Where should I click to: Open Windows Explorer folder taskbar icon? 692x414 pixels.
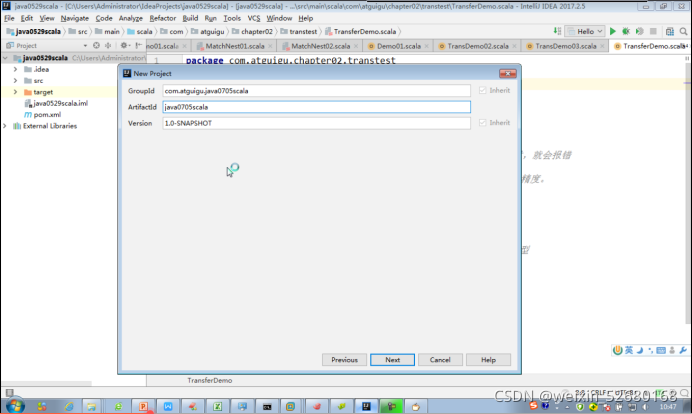pyautogui.click(x=91, y=406)
